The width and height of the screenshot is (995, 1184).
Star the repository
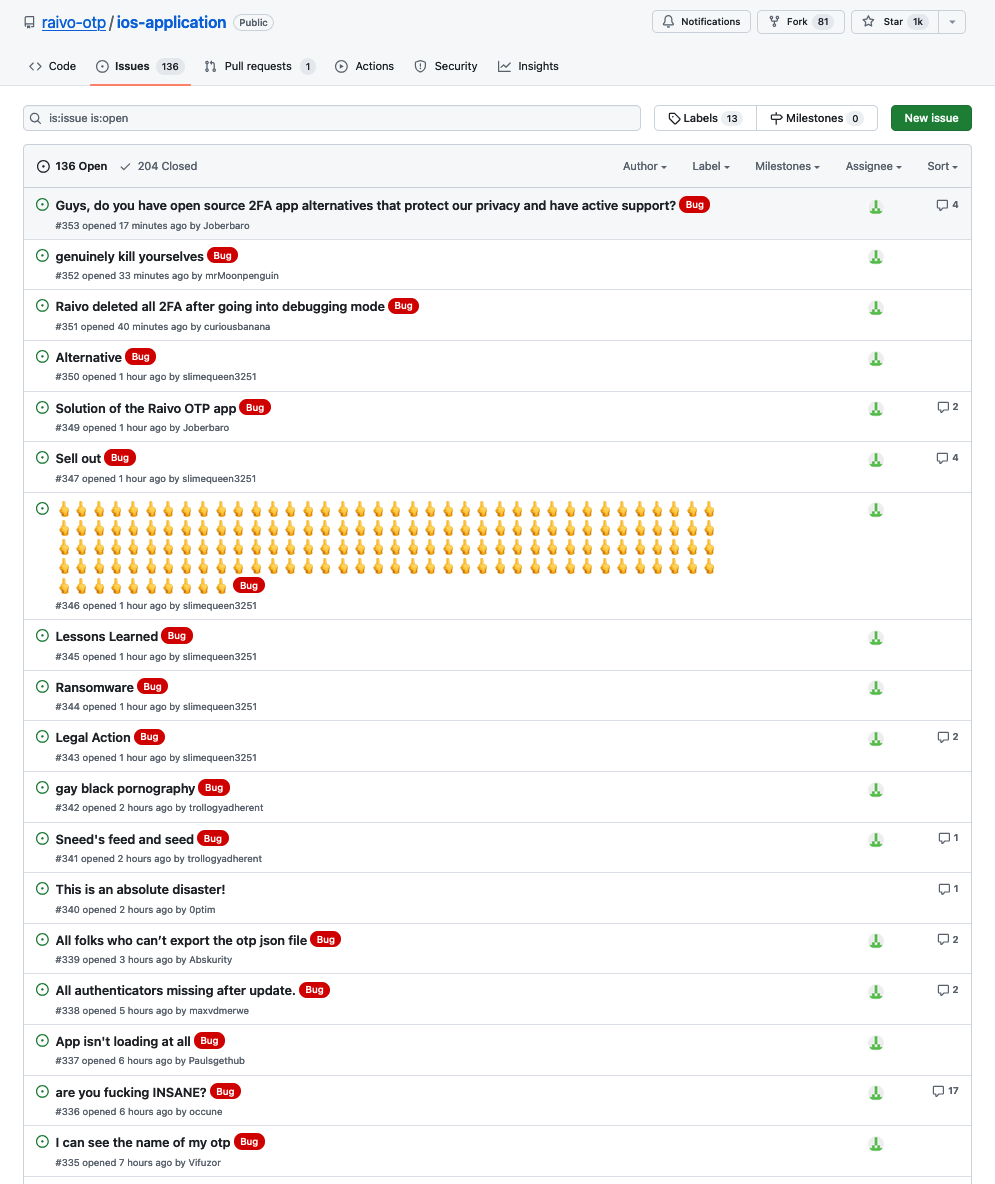click(x=895, y=22)
